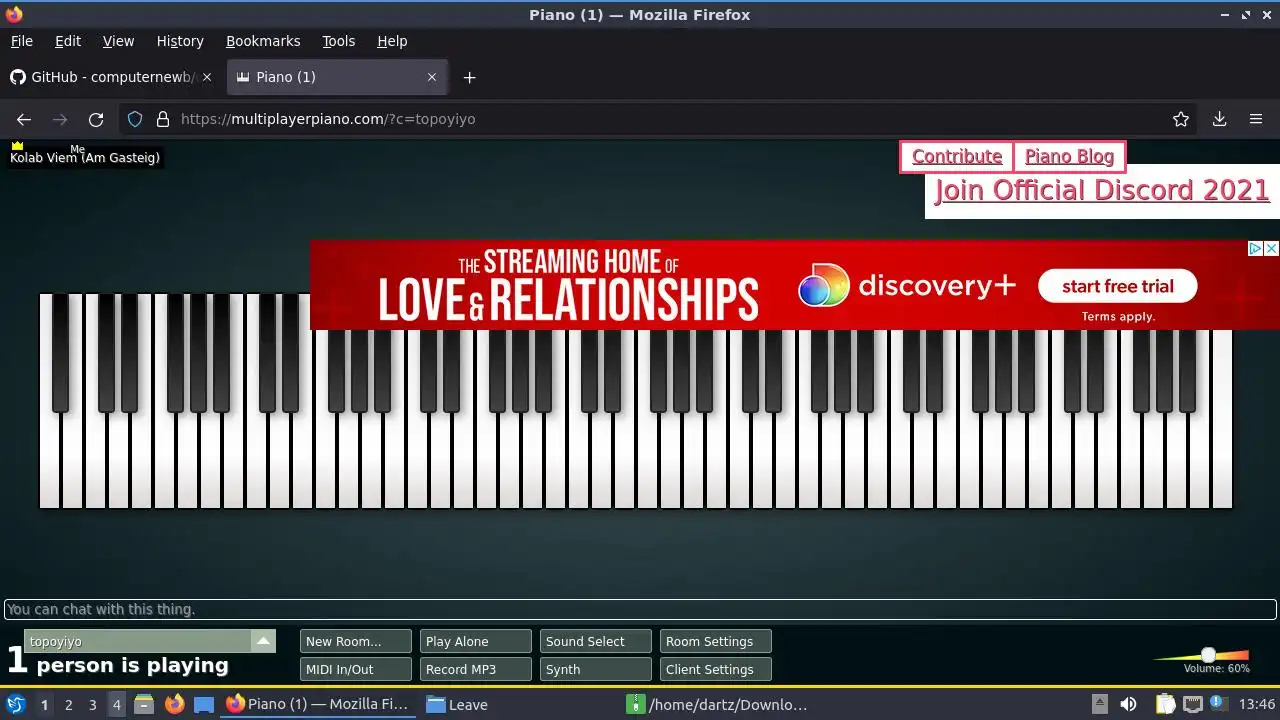Click the Kolab Viem (Am Gasteig) username tag
1280x720 pixels.
(85, 157)
